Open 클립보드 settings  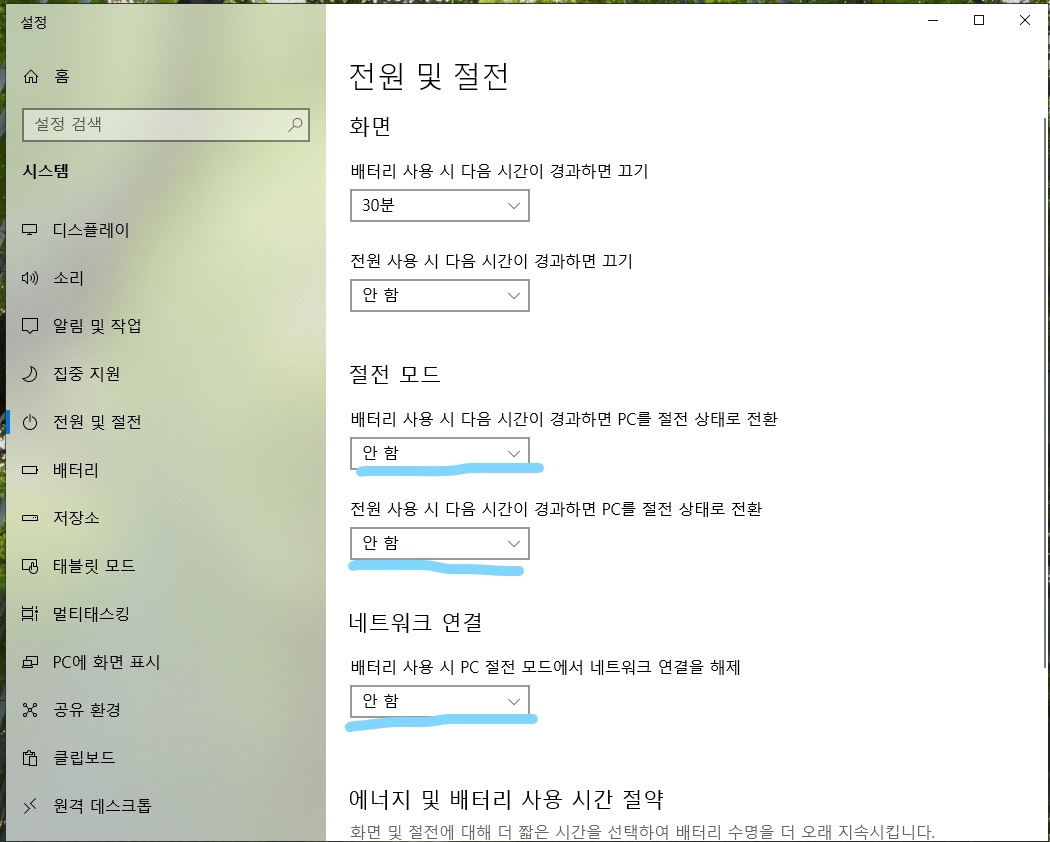(165, 758)
